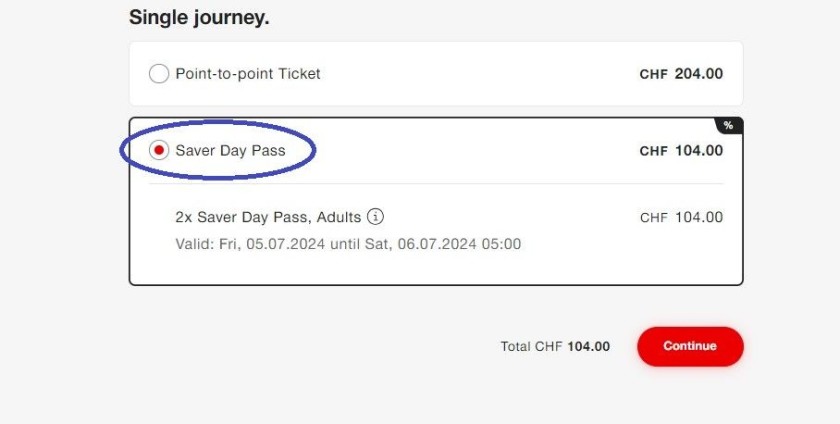This screenshot has width=840, height=424.
Task: Select the Saver Day Pass radio button
Action: [x=159, y=151]
